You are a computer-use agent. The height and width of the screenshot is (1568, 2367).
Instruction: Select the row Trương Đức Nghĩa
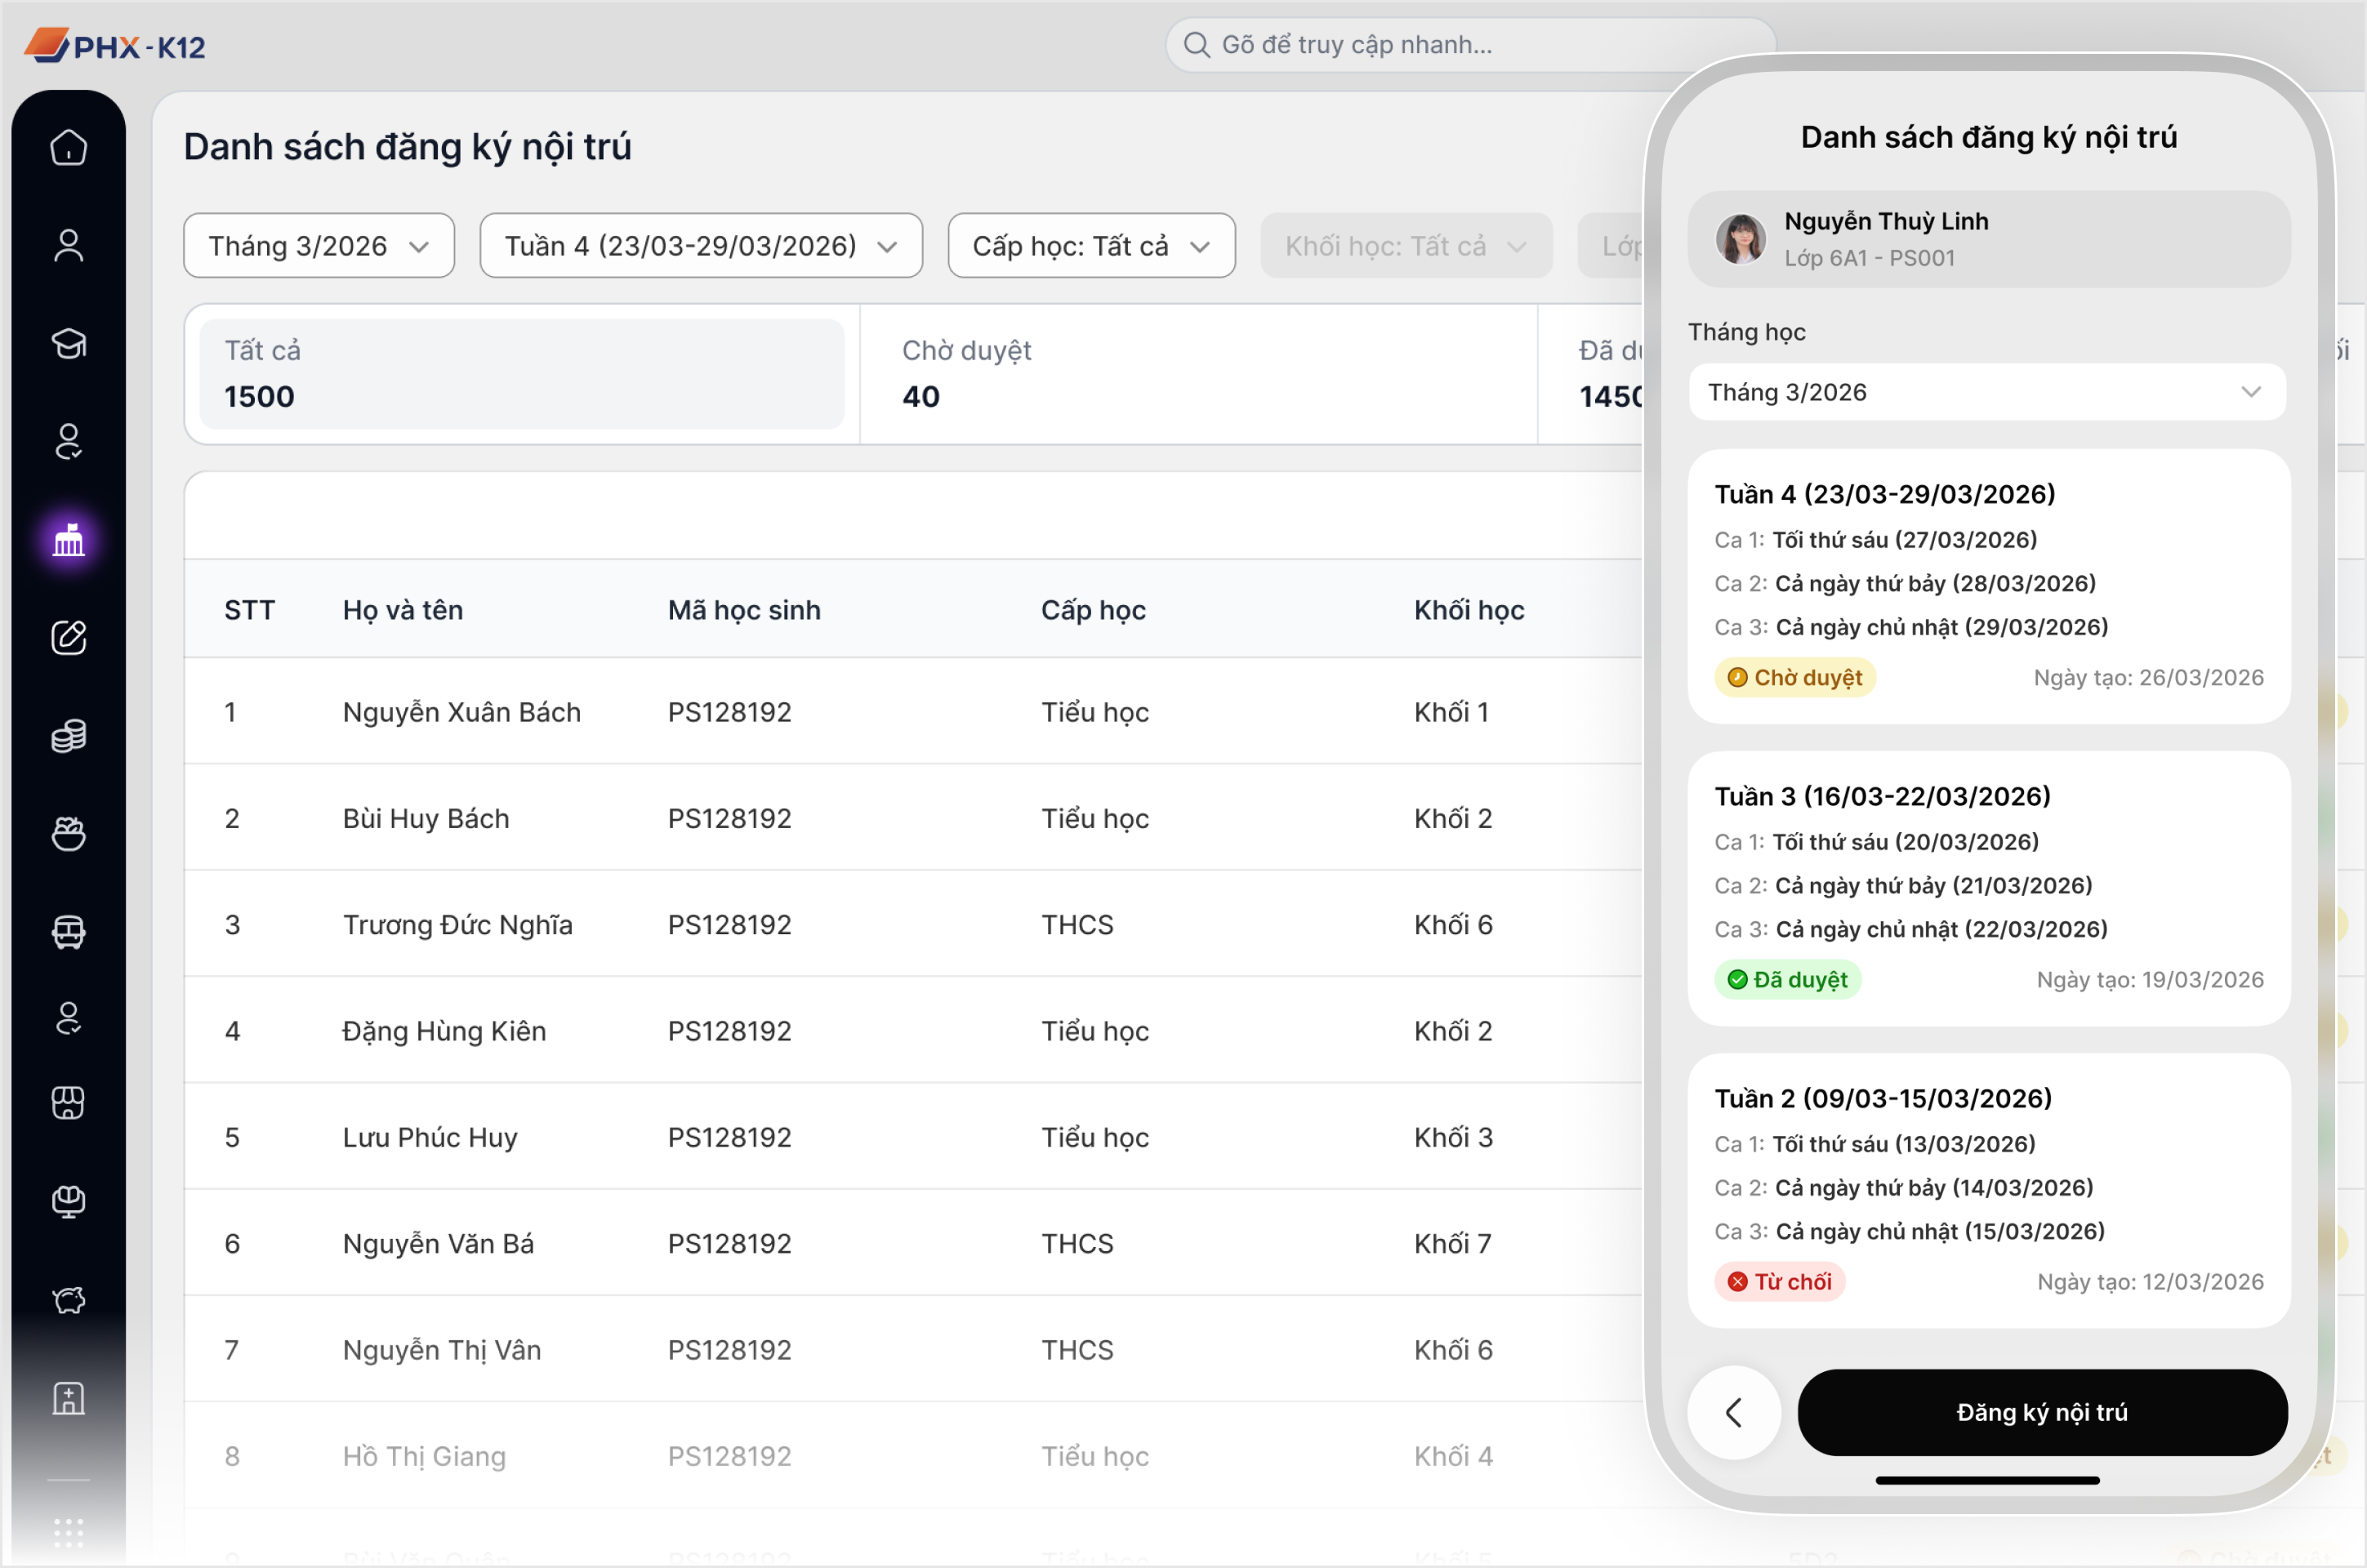(x=913, y=924)
